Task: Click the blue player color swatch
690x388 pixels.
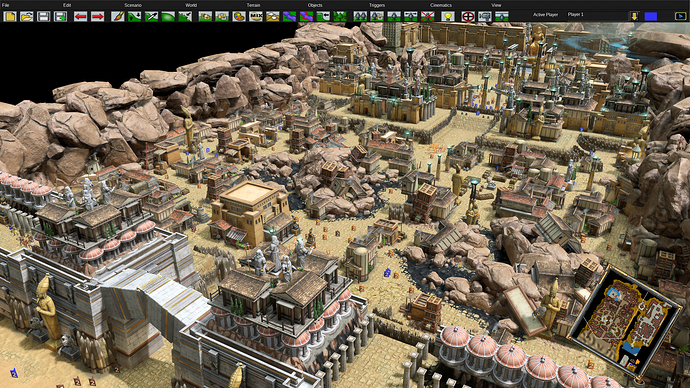Action: click(x=651, y=16)
